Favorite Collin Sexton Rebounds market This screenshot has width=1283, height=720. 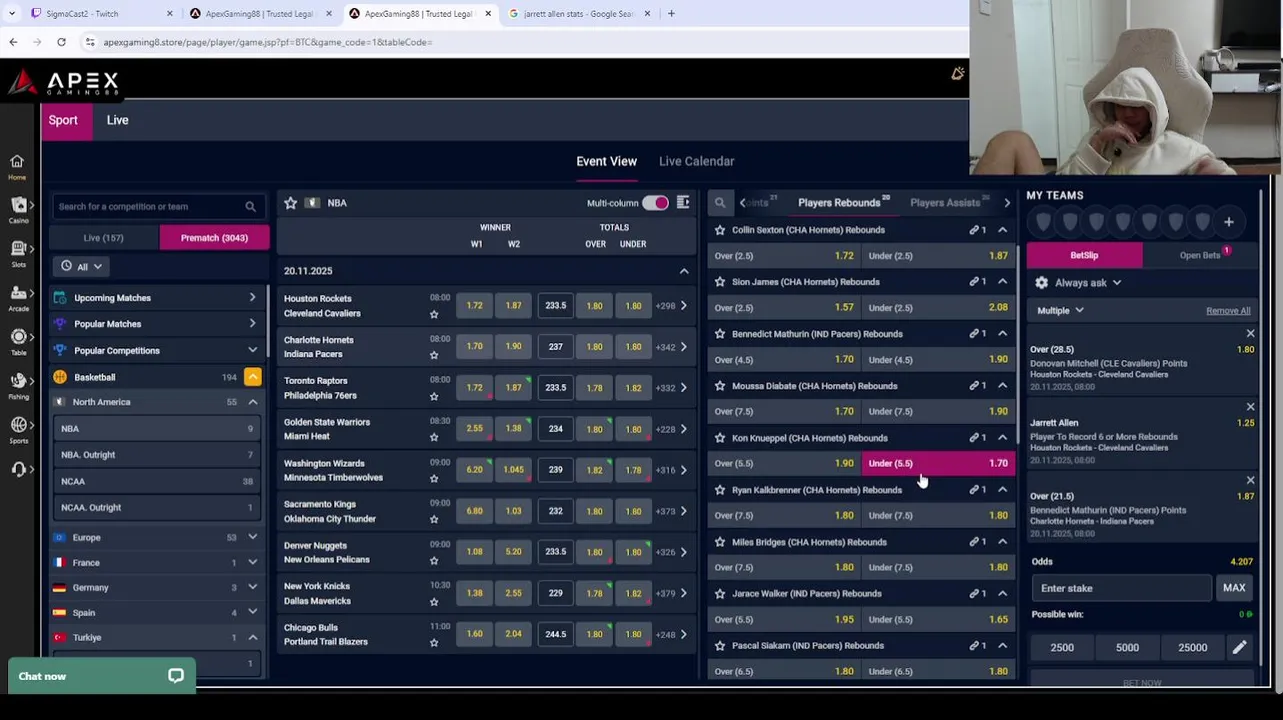pyautogui.click(x=720, y=230)
